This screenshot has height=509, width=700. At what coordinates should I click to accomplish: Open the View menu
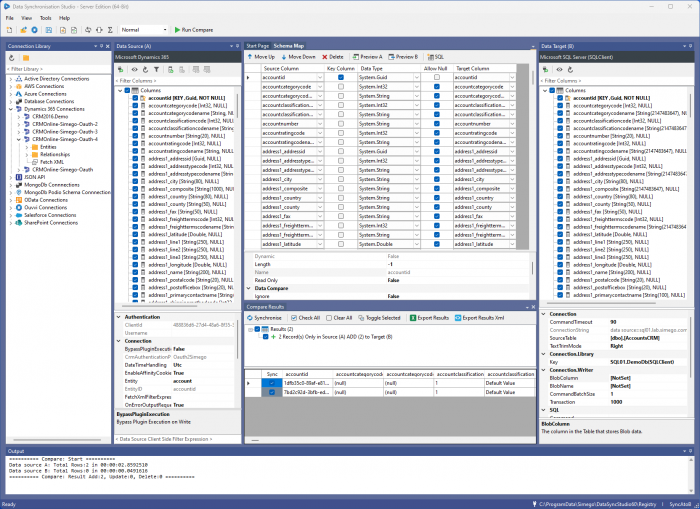click(x=26, y=18)
